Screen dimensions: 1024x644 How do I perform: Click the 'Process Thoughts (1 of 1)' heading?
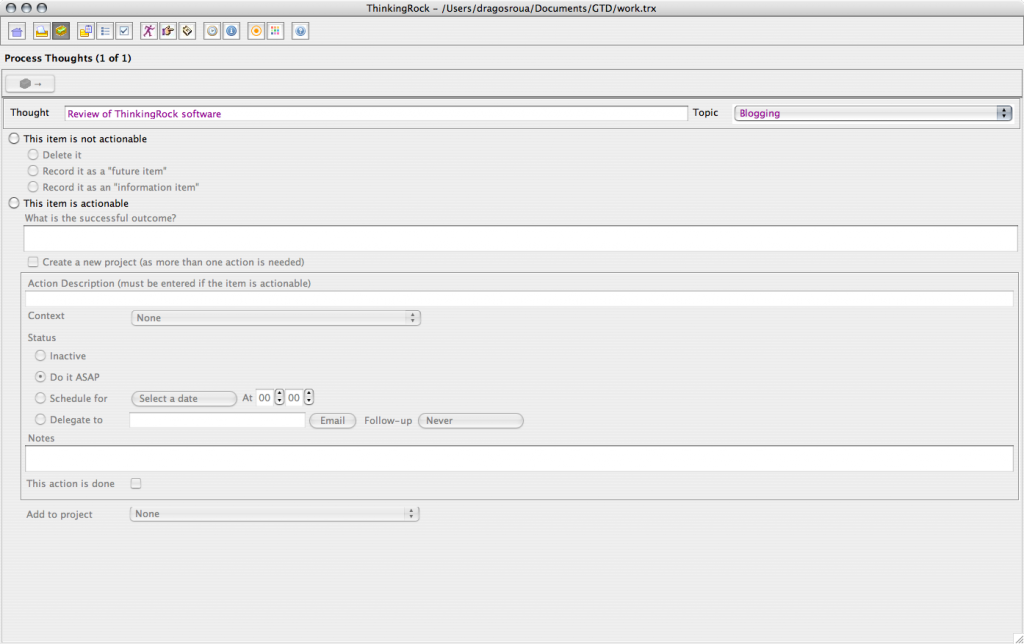click(68, 58)
